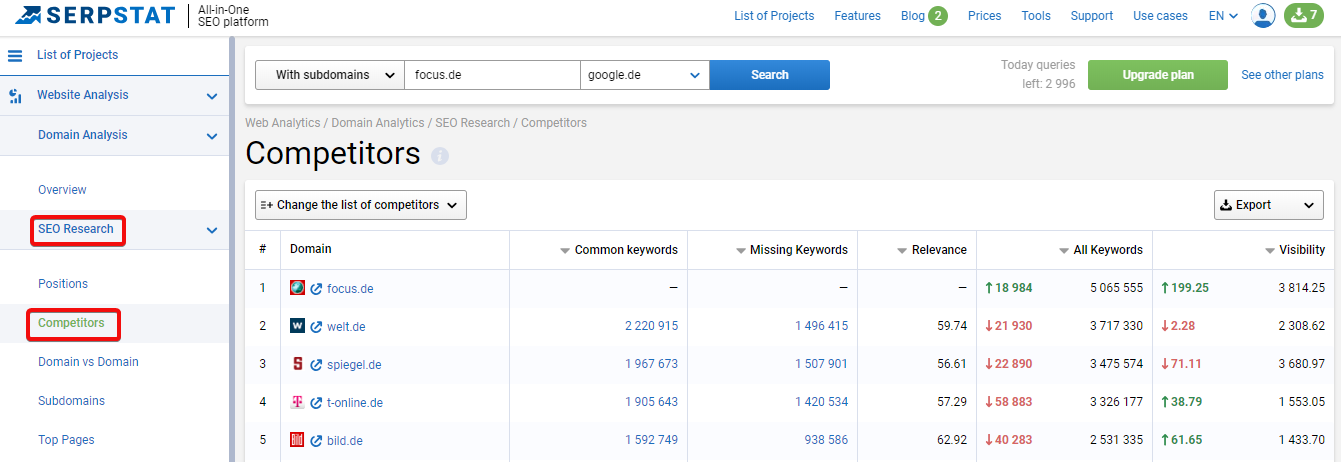Open the welt.de domain link
Screen dimensions: 1341x462
346,327
